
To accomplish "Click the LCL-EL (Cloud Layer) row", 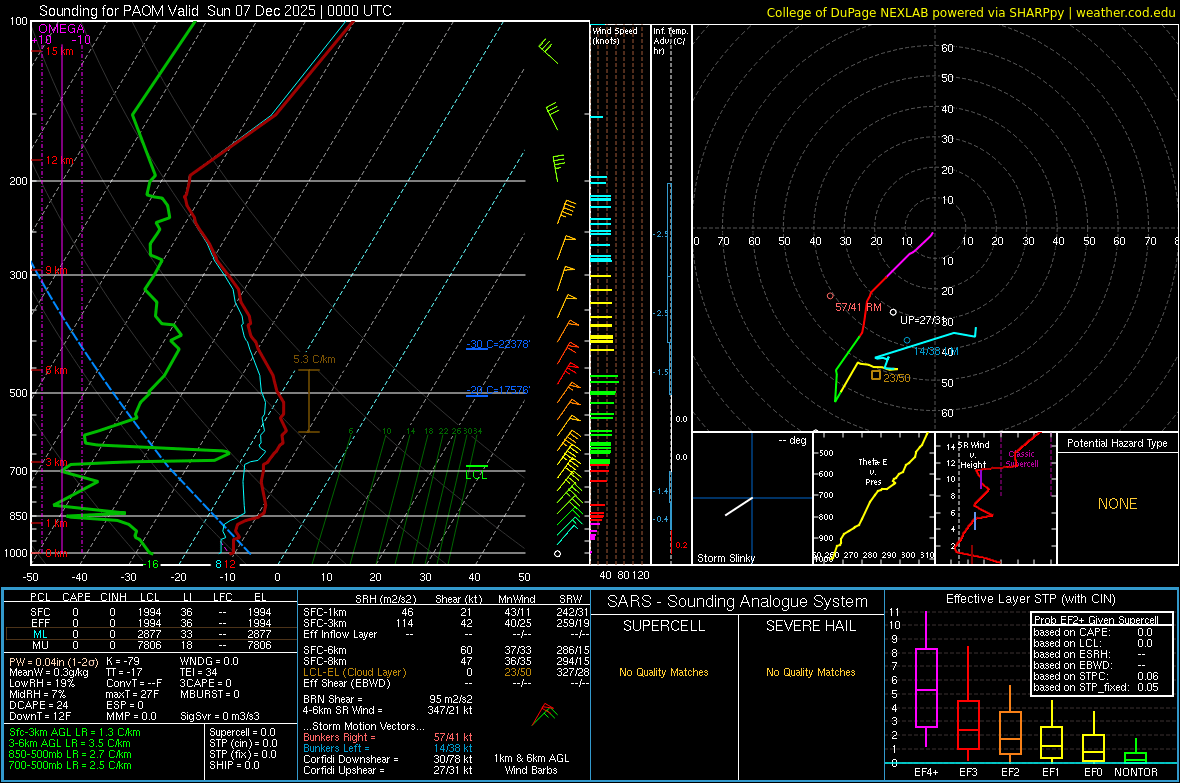I will click(446, 672).
